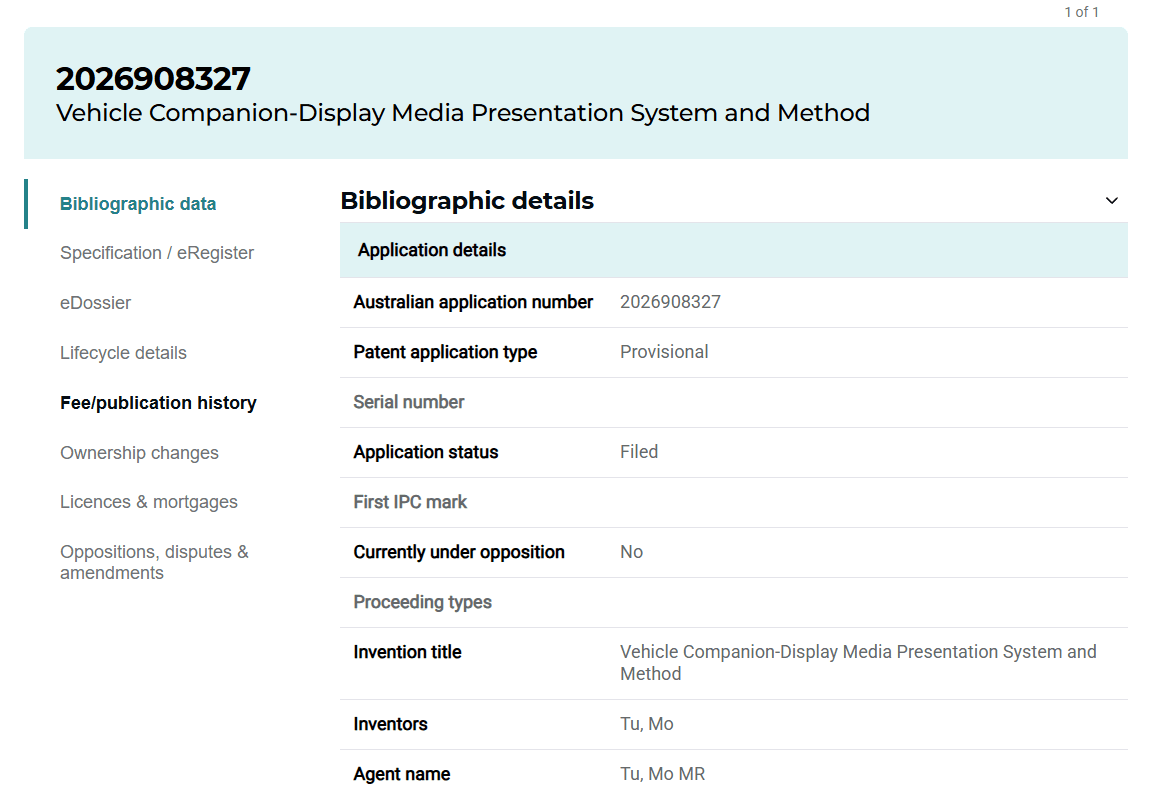The height and width of the screenshot is (796, 1152).
Task: Select the Bibliographic data menu item
Action: 137,204
